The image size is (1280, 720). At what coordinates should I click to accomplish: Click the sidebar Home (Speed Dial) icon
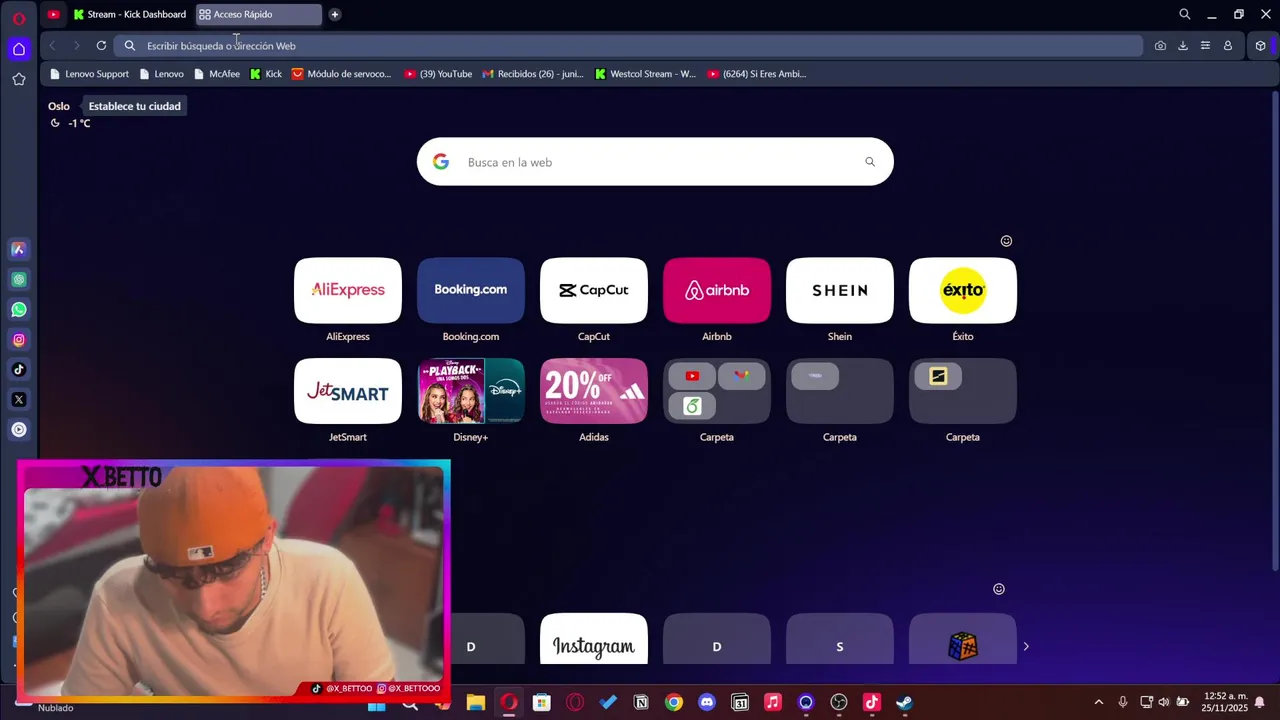[18, 49]
